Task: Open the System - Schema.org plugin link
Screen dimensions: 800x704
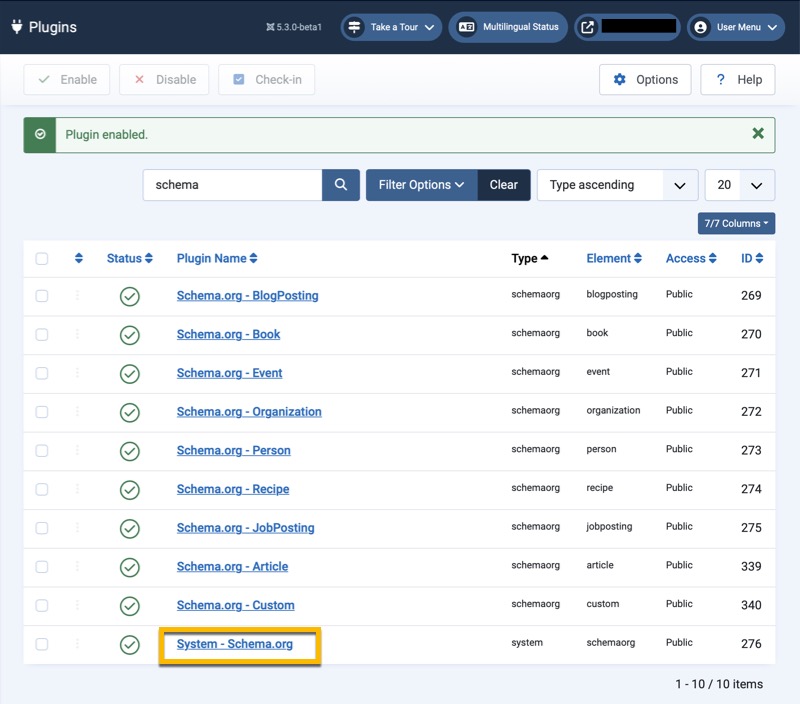Action: coord(235,644)
